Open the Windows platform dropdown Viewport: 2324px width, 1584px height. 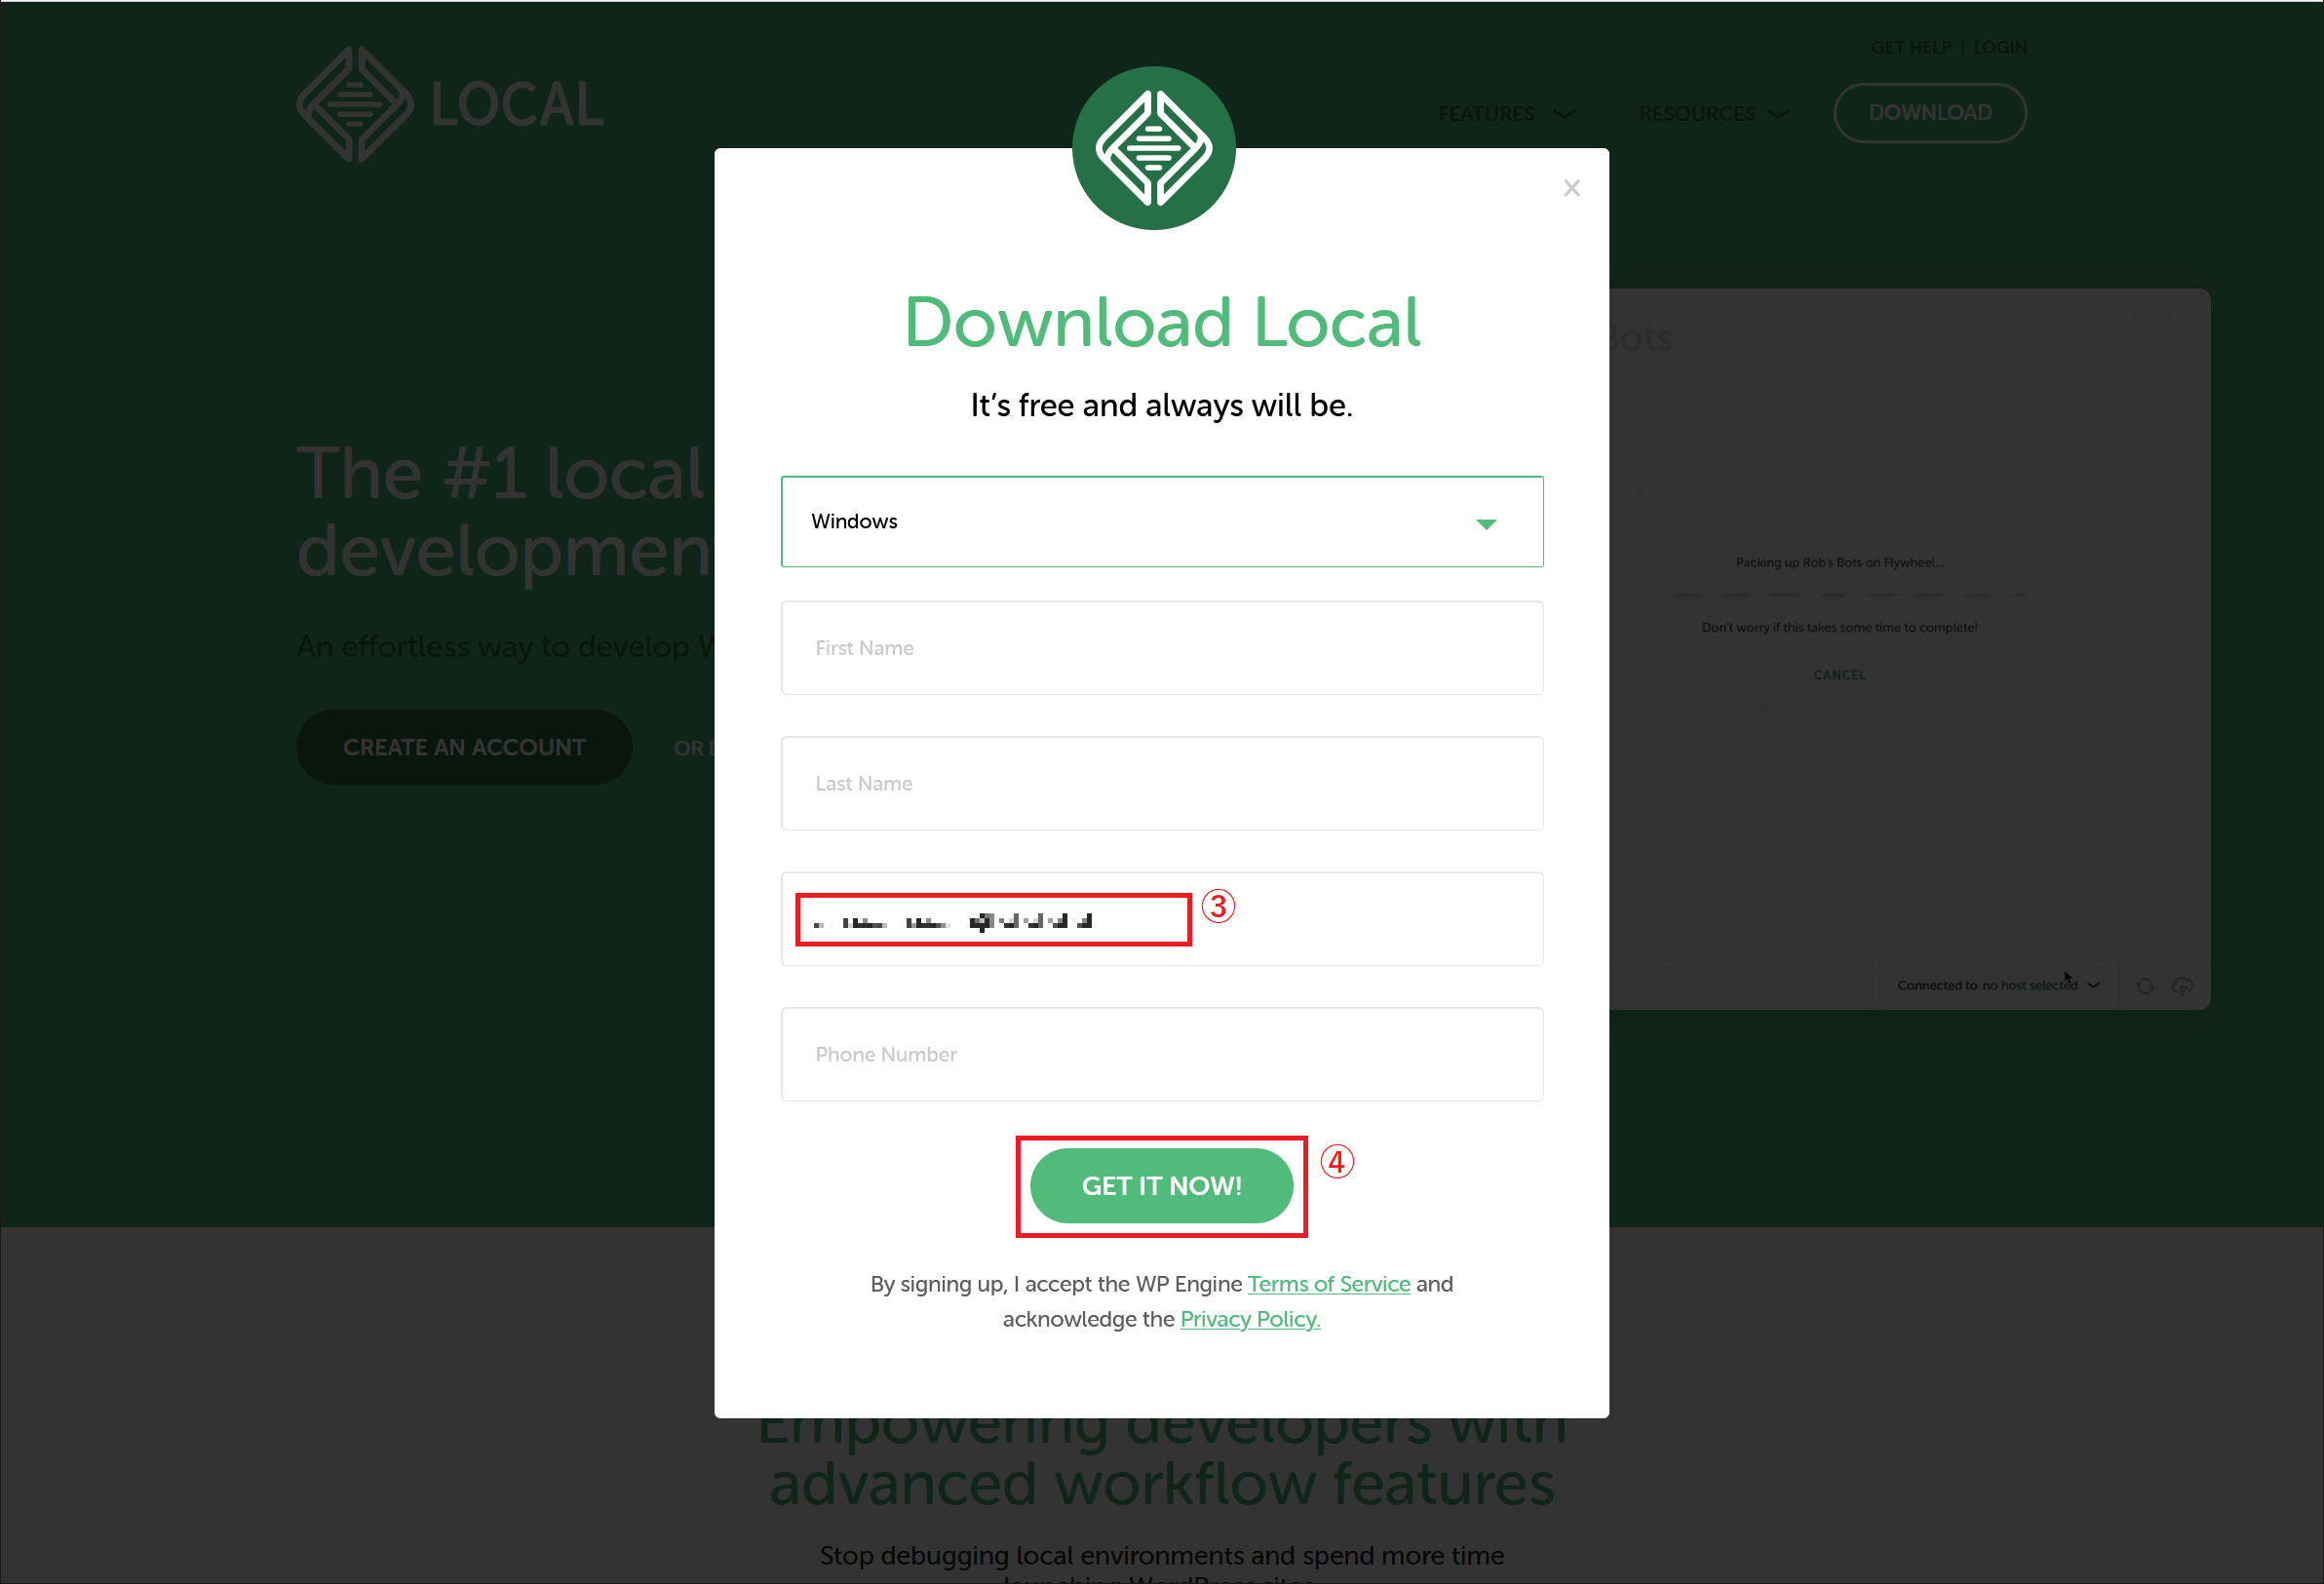1162,521
